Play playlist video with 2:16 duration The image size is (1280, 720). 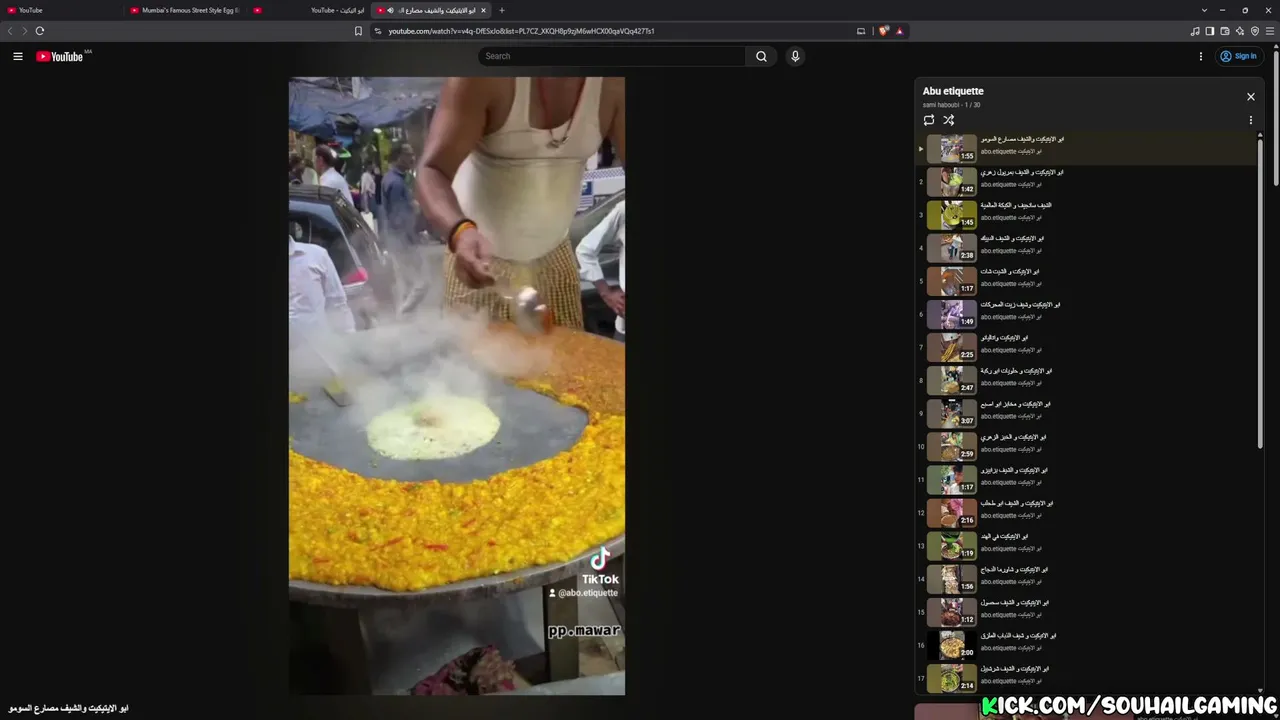[1085, 512]
